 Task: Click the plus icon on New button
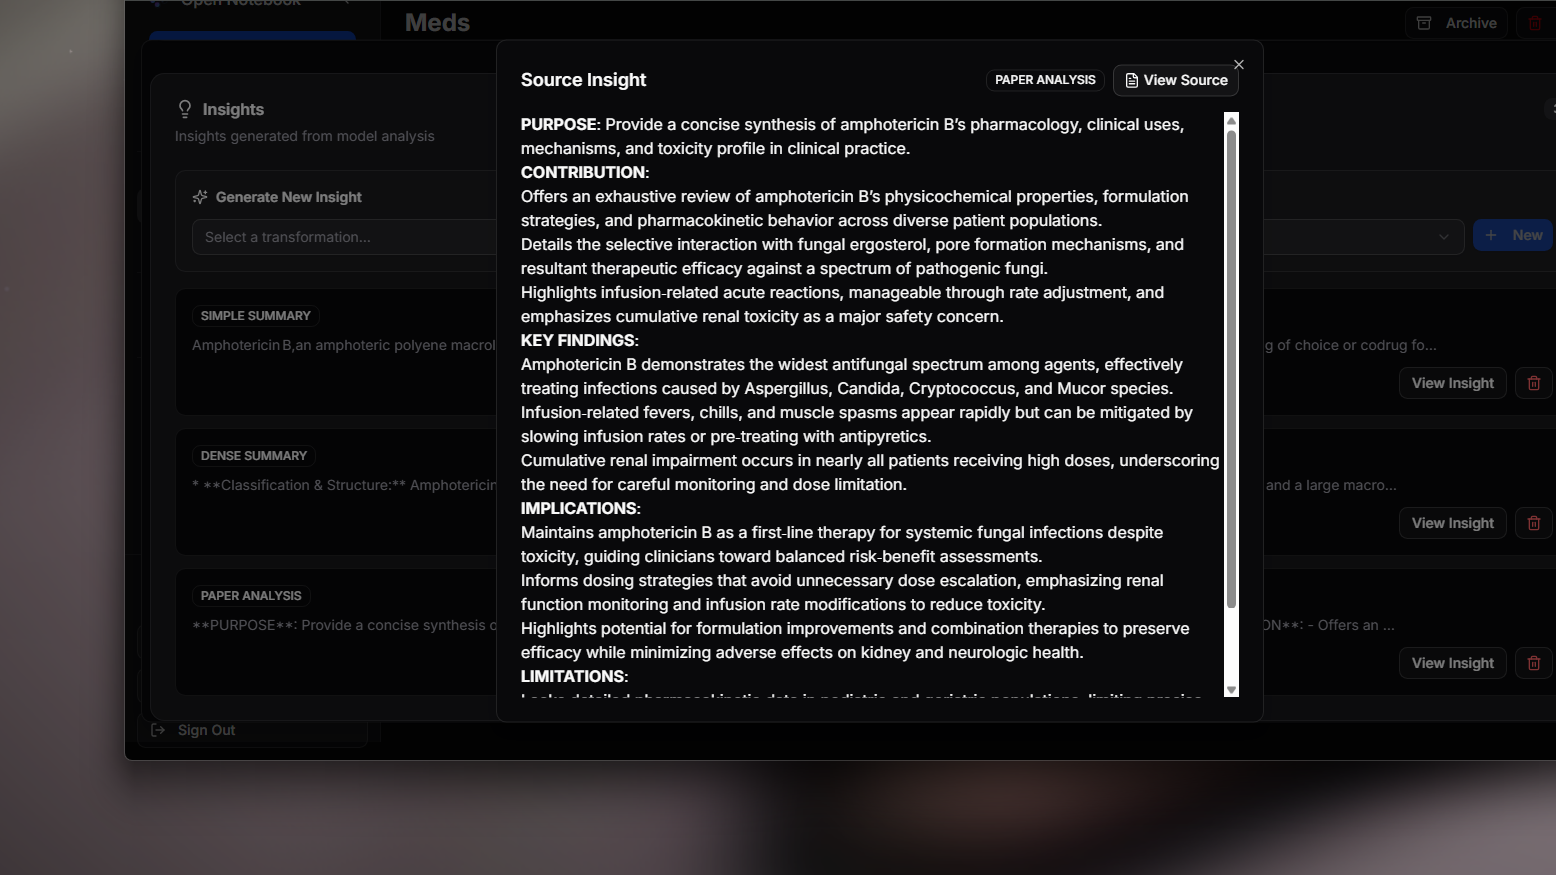click(1491, 235)
